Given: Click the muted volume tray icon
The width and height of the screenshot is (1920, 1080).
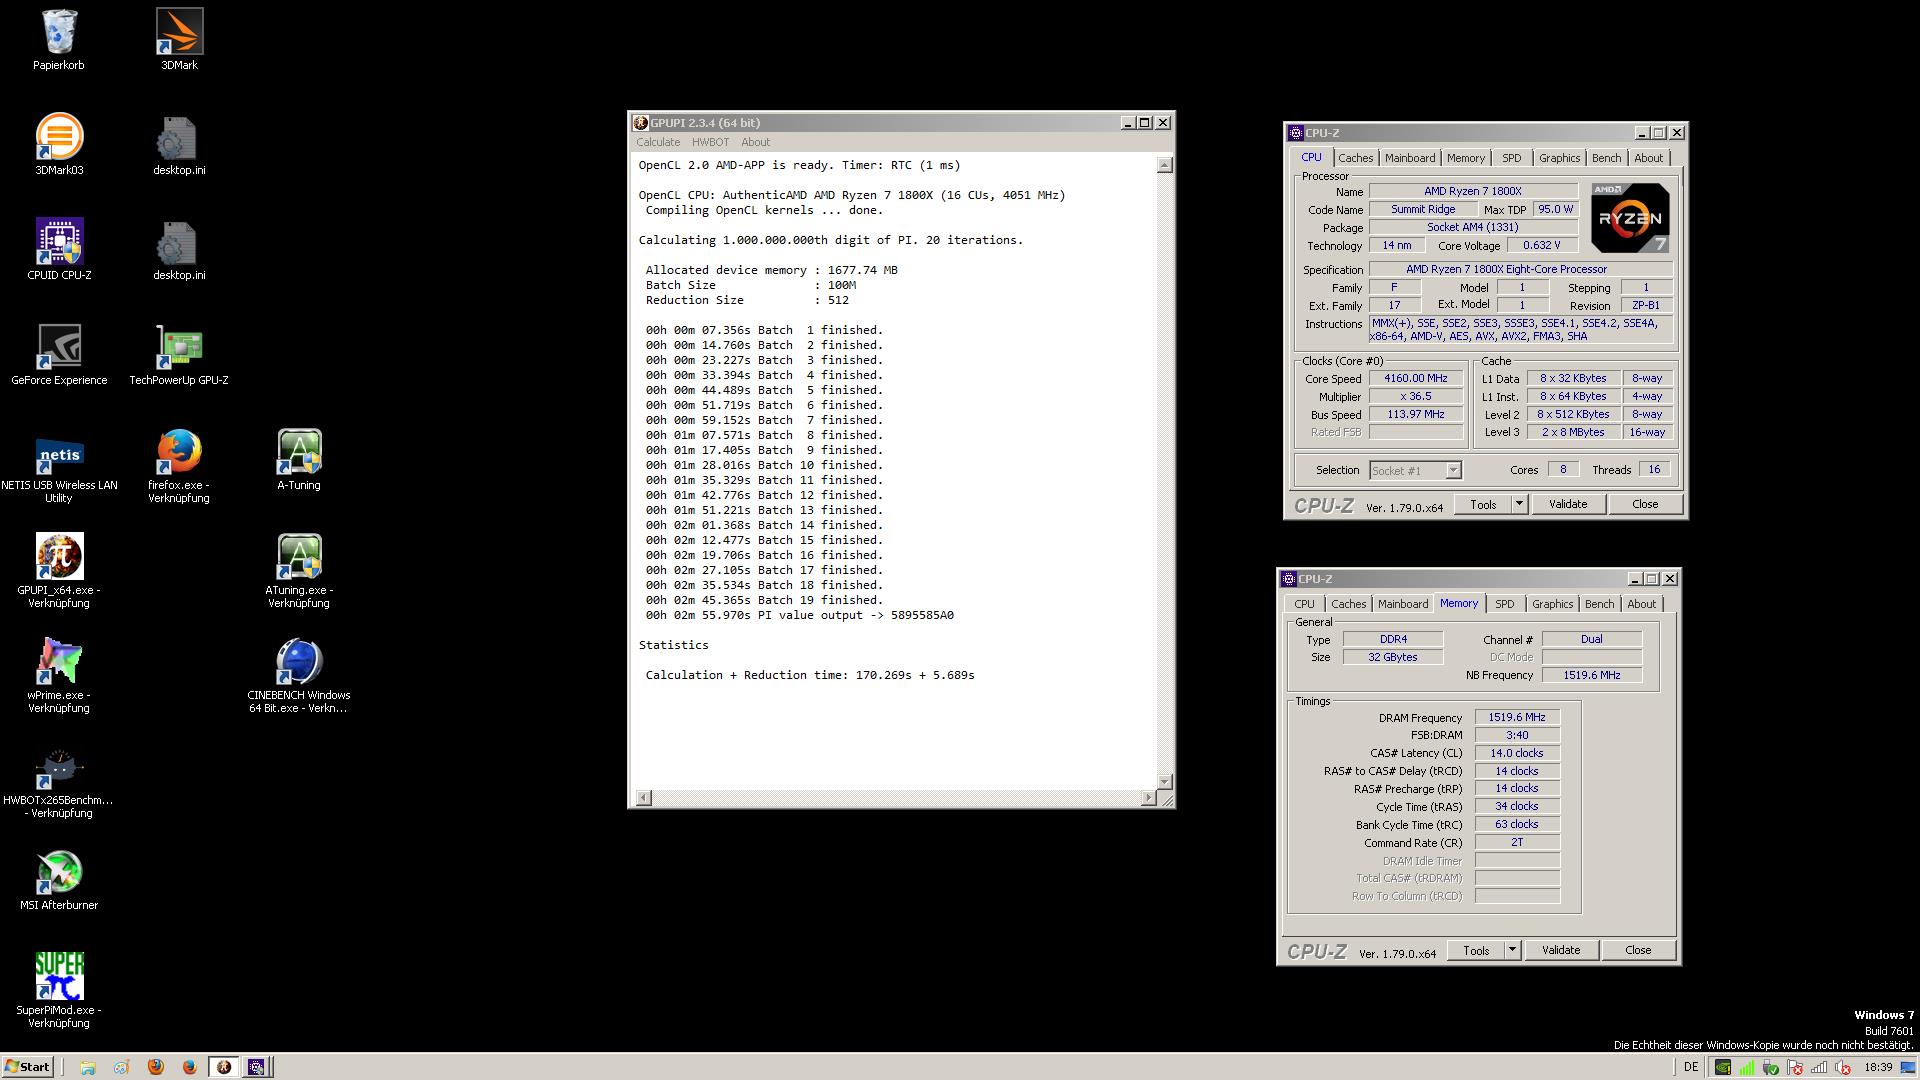Looking at the screenshot, I should click(1843, 1067).
